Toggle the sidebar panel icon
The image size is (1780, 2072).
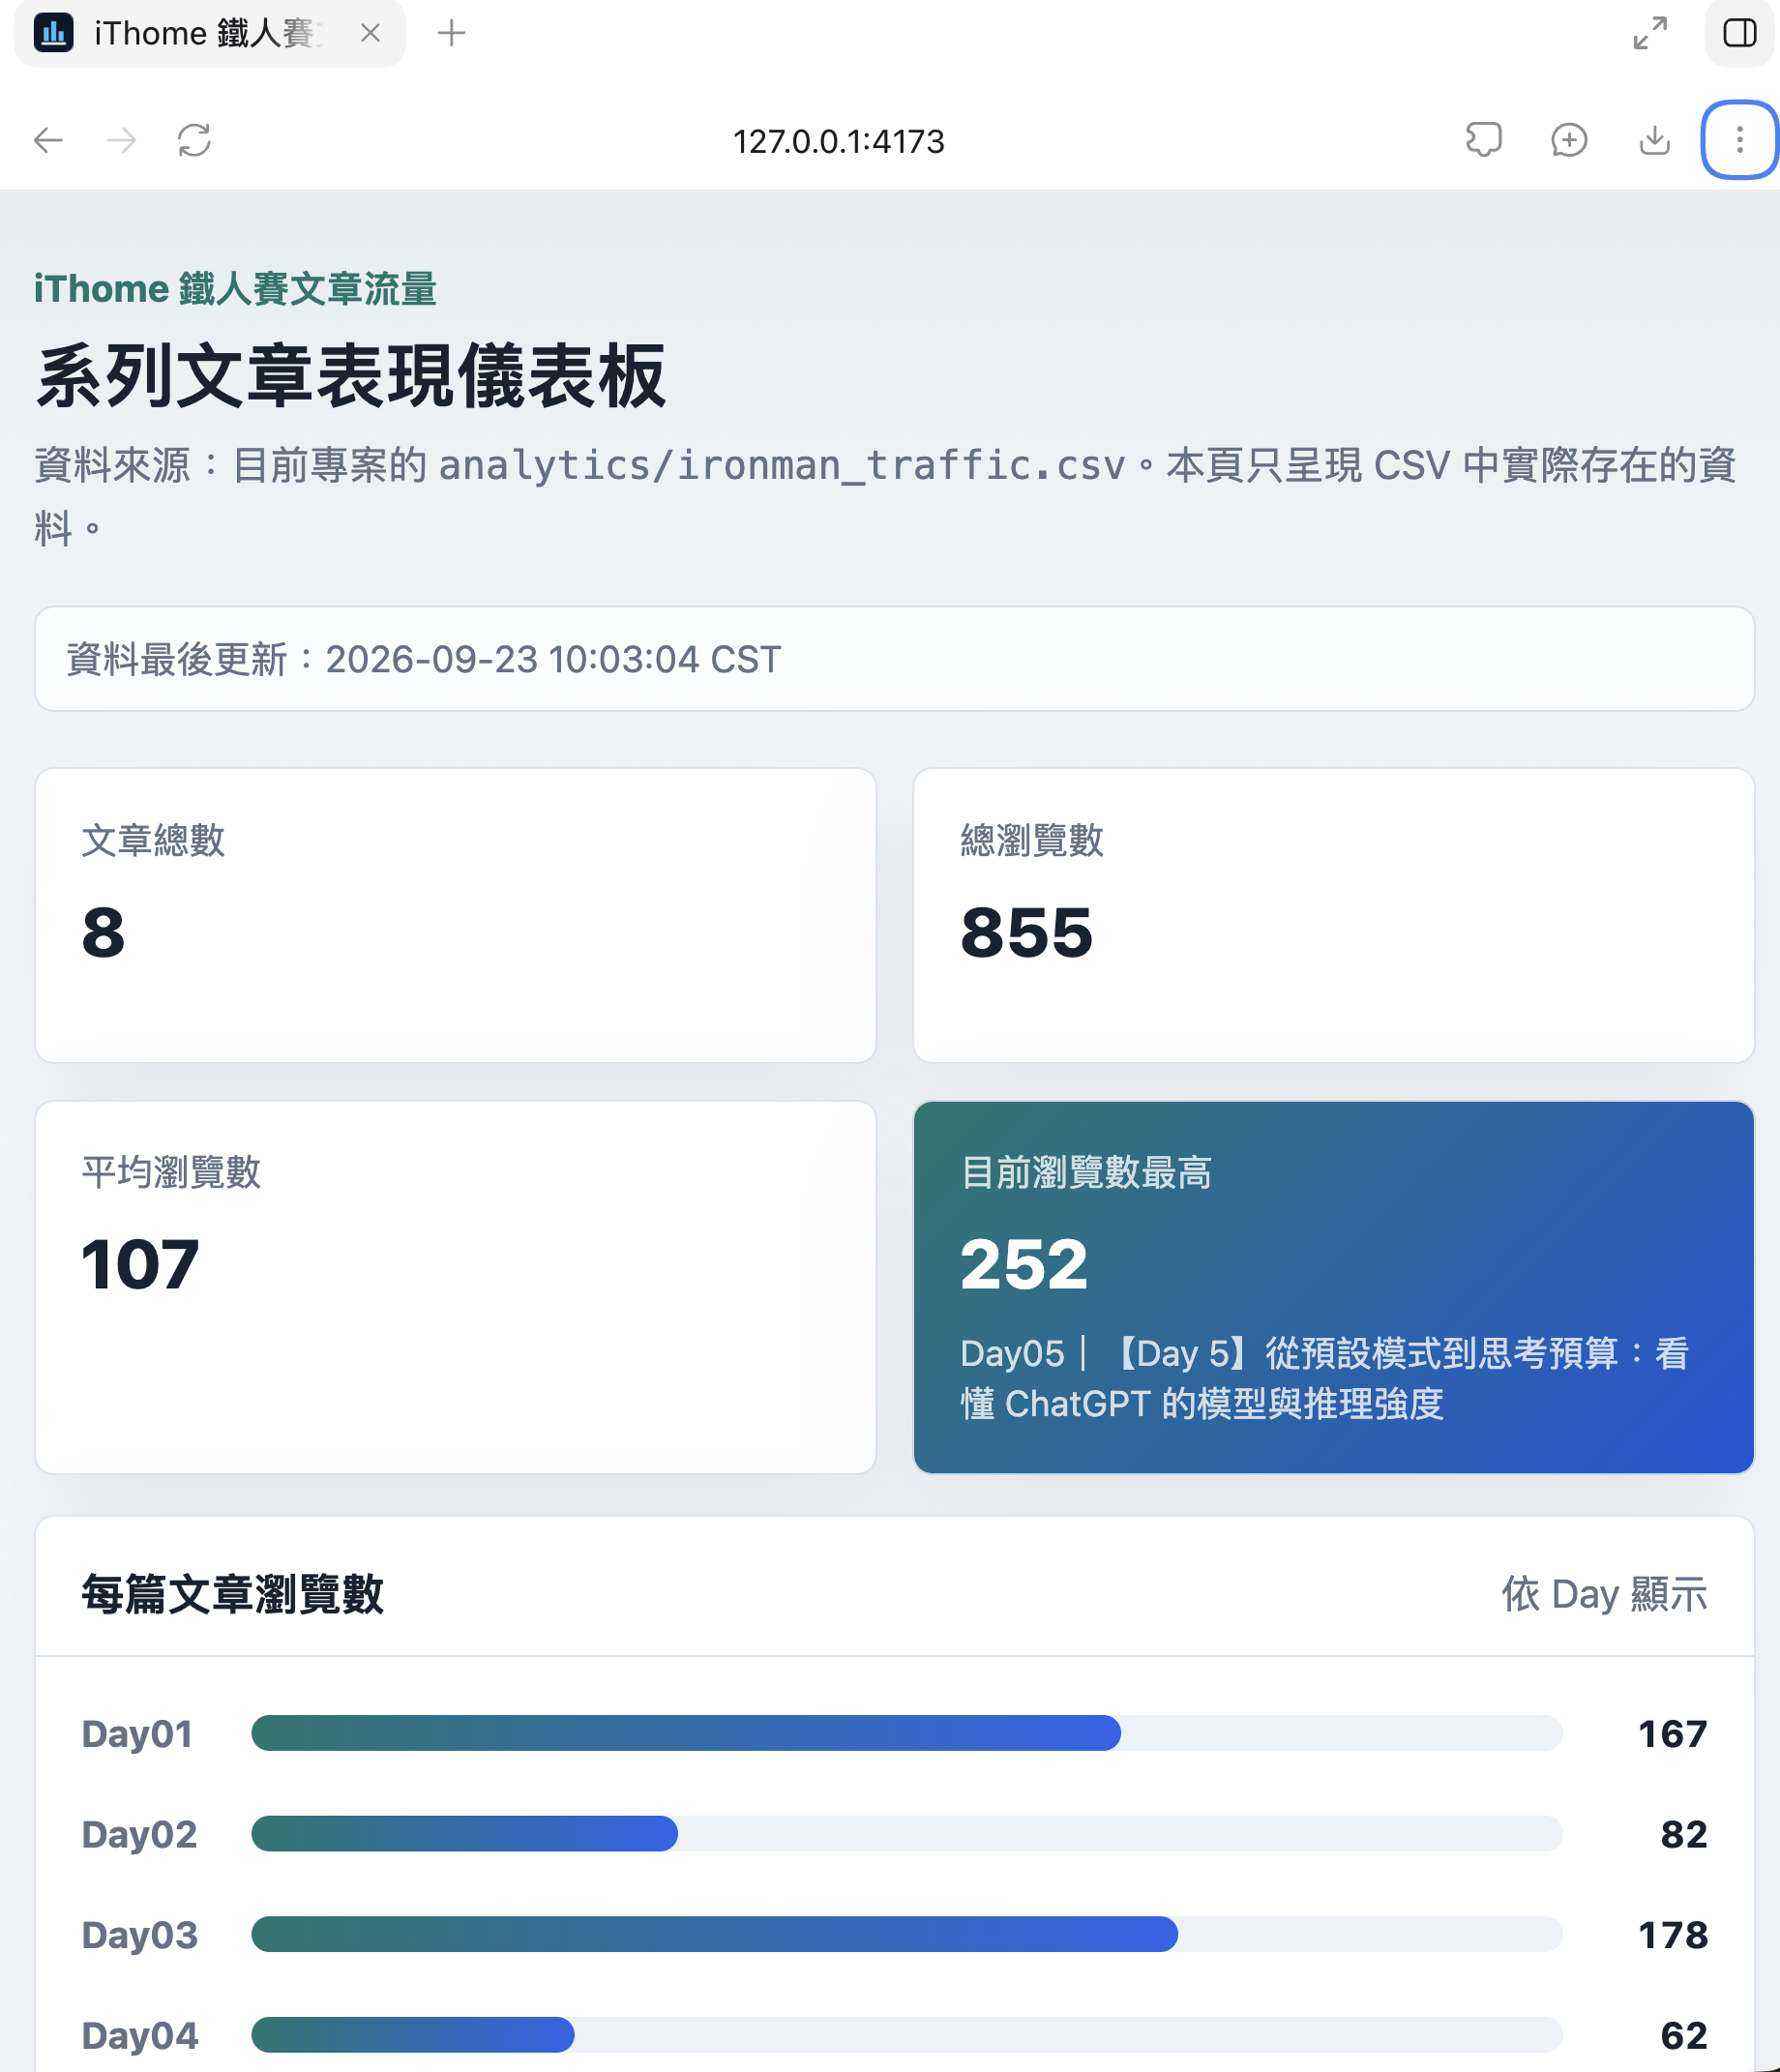tap(1740, 33)
